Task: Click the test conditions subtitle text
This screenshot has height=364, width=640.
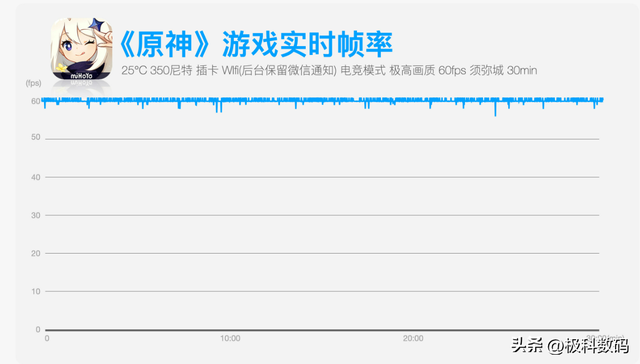Action: click(x=329, y=71)
